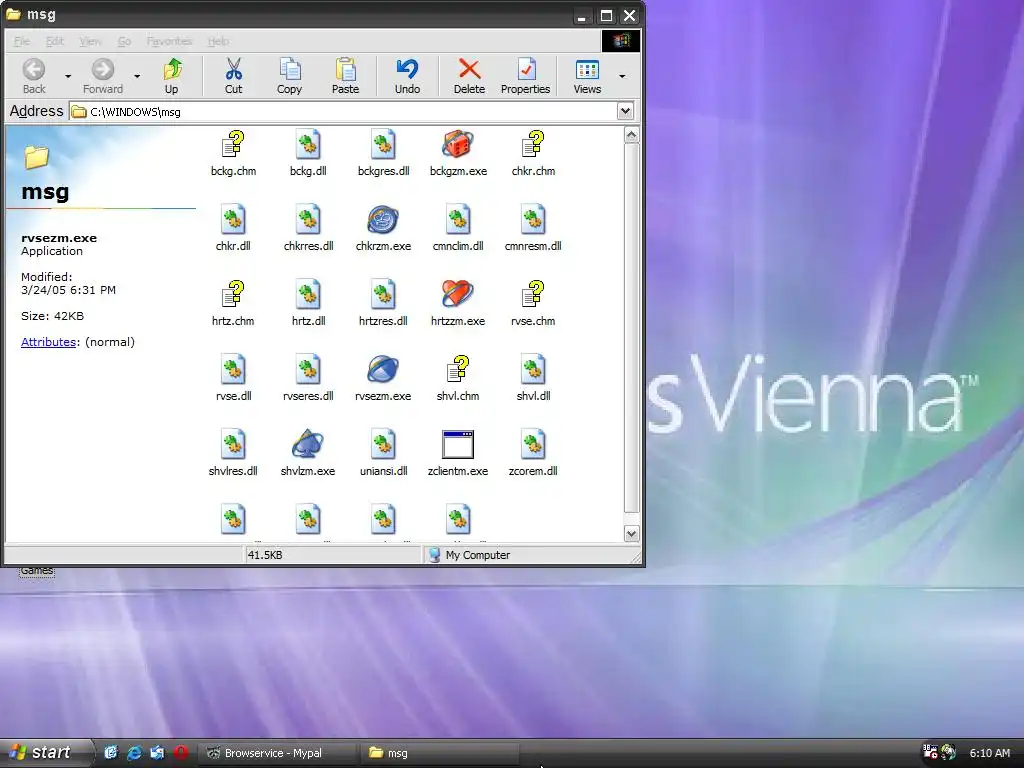The width and height of the screenshot is (1024, 768).
Task: Click the Paste clipboard icon
Action: click(x=345, y=76)
